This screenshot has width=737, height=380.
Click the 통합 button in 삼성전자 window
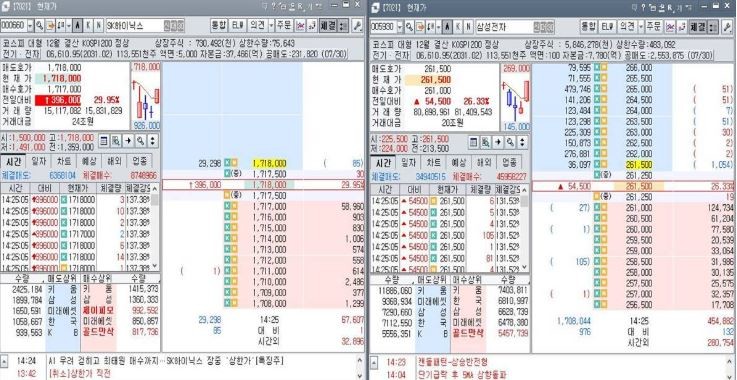589,26
